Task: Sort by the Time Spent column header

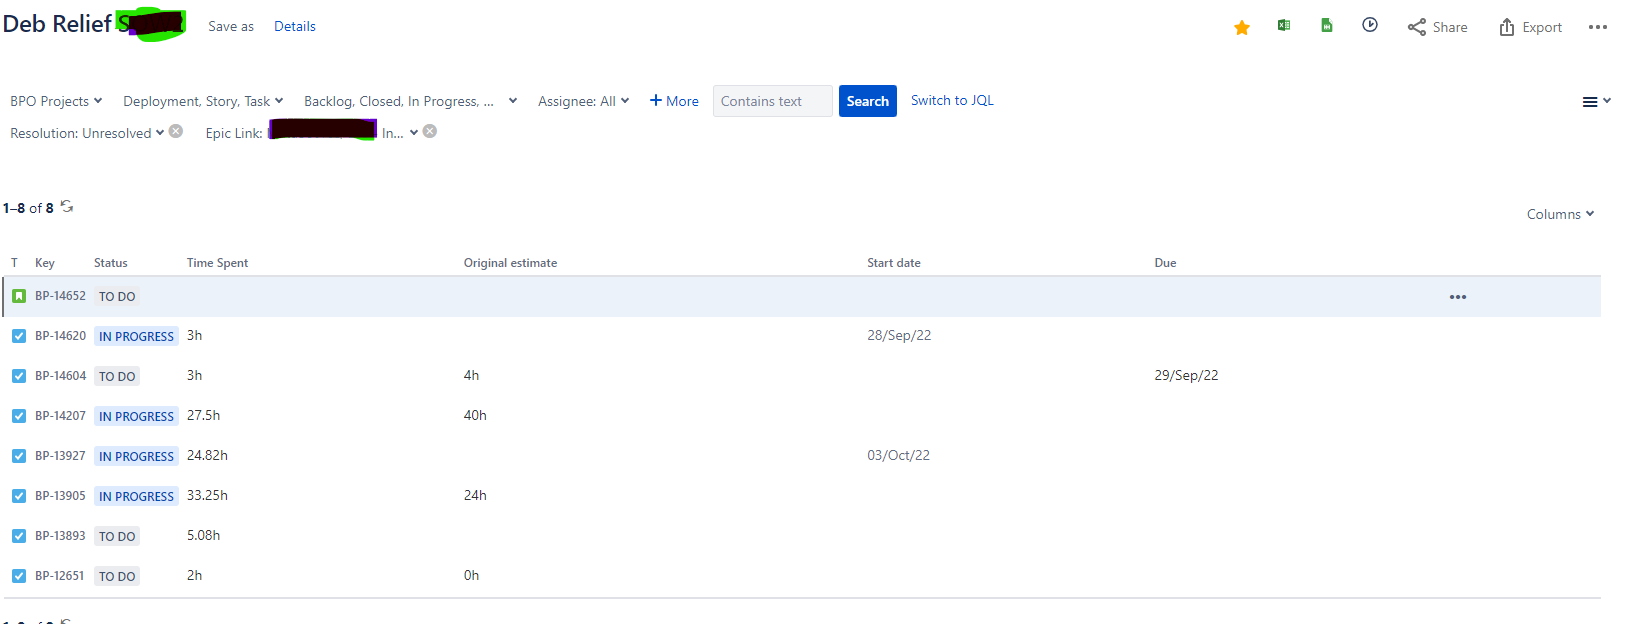Action: click(x=217, y=263)
